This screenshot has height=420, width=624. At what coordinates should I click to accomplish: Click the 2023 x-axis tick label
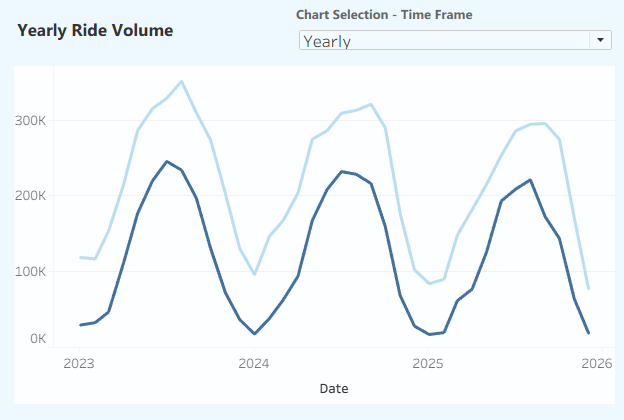tap(79, 363)
